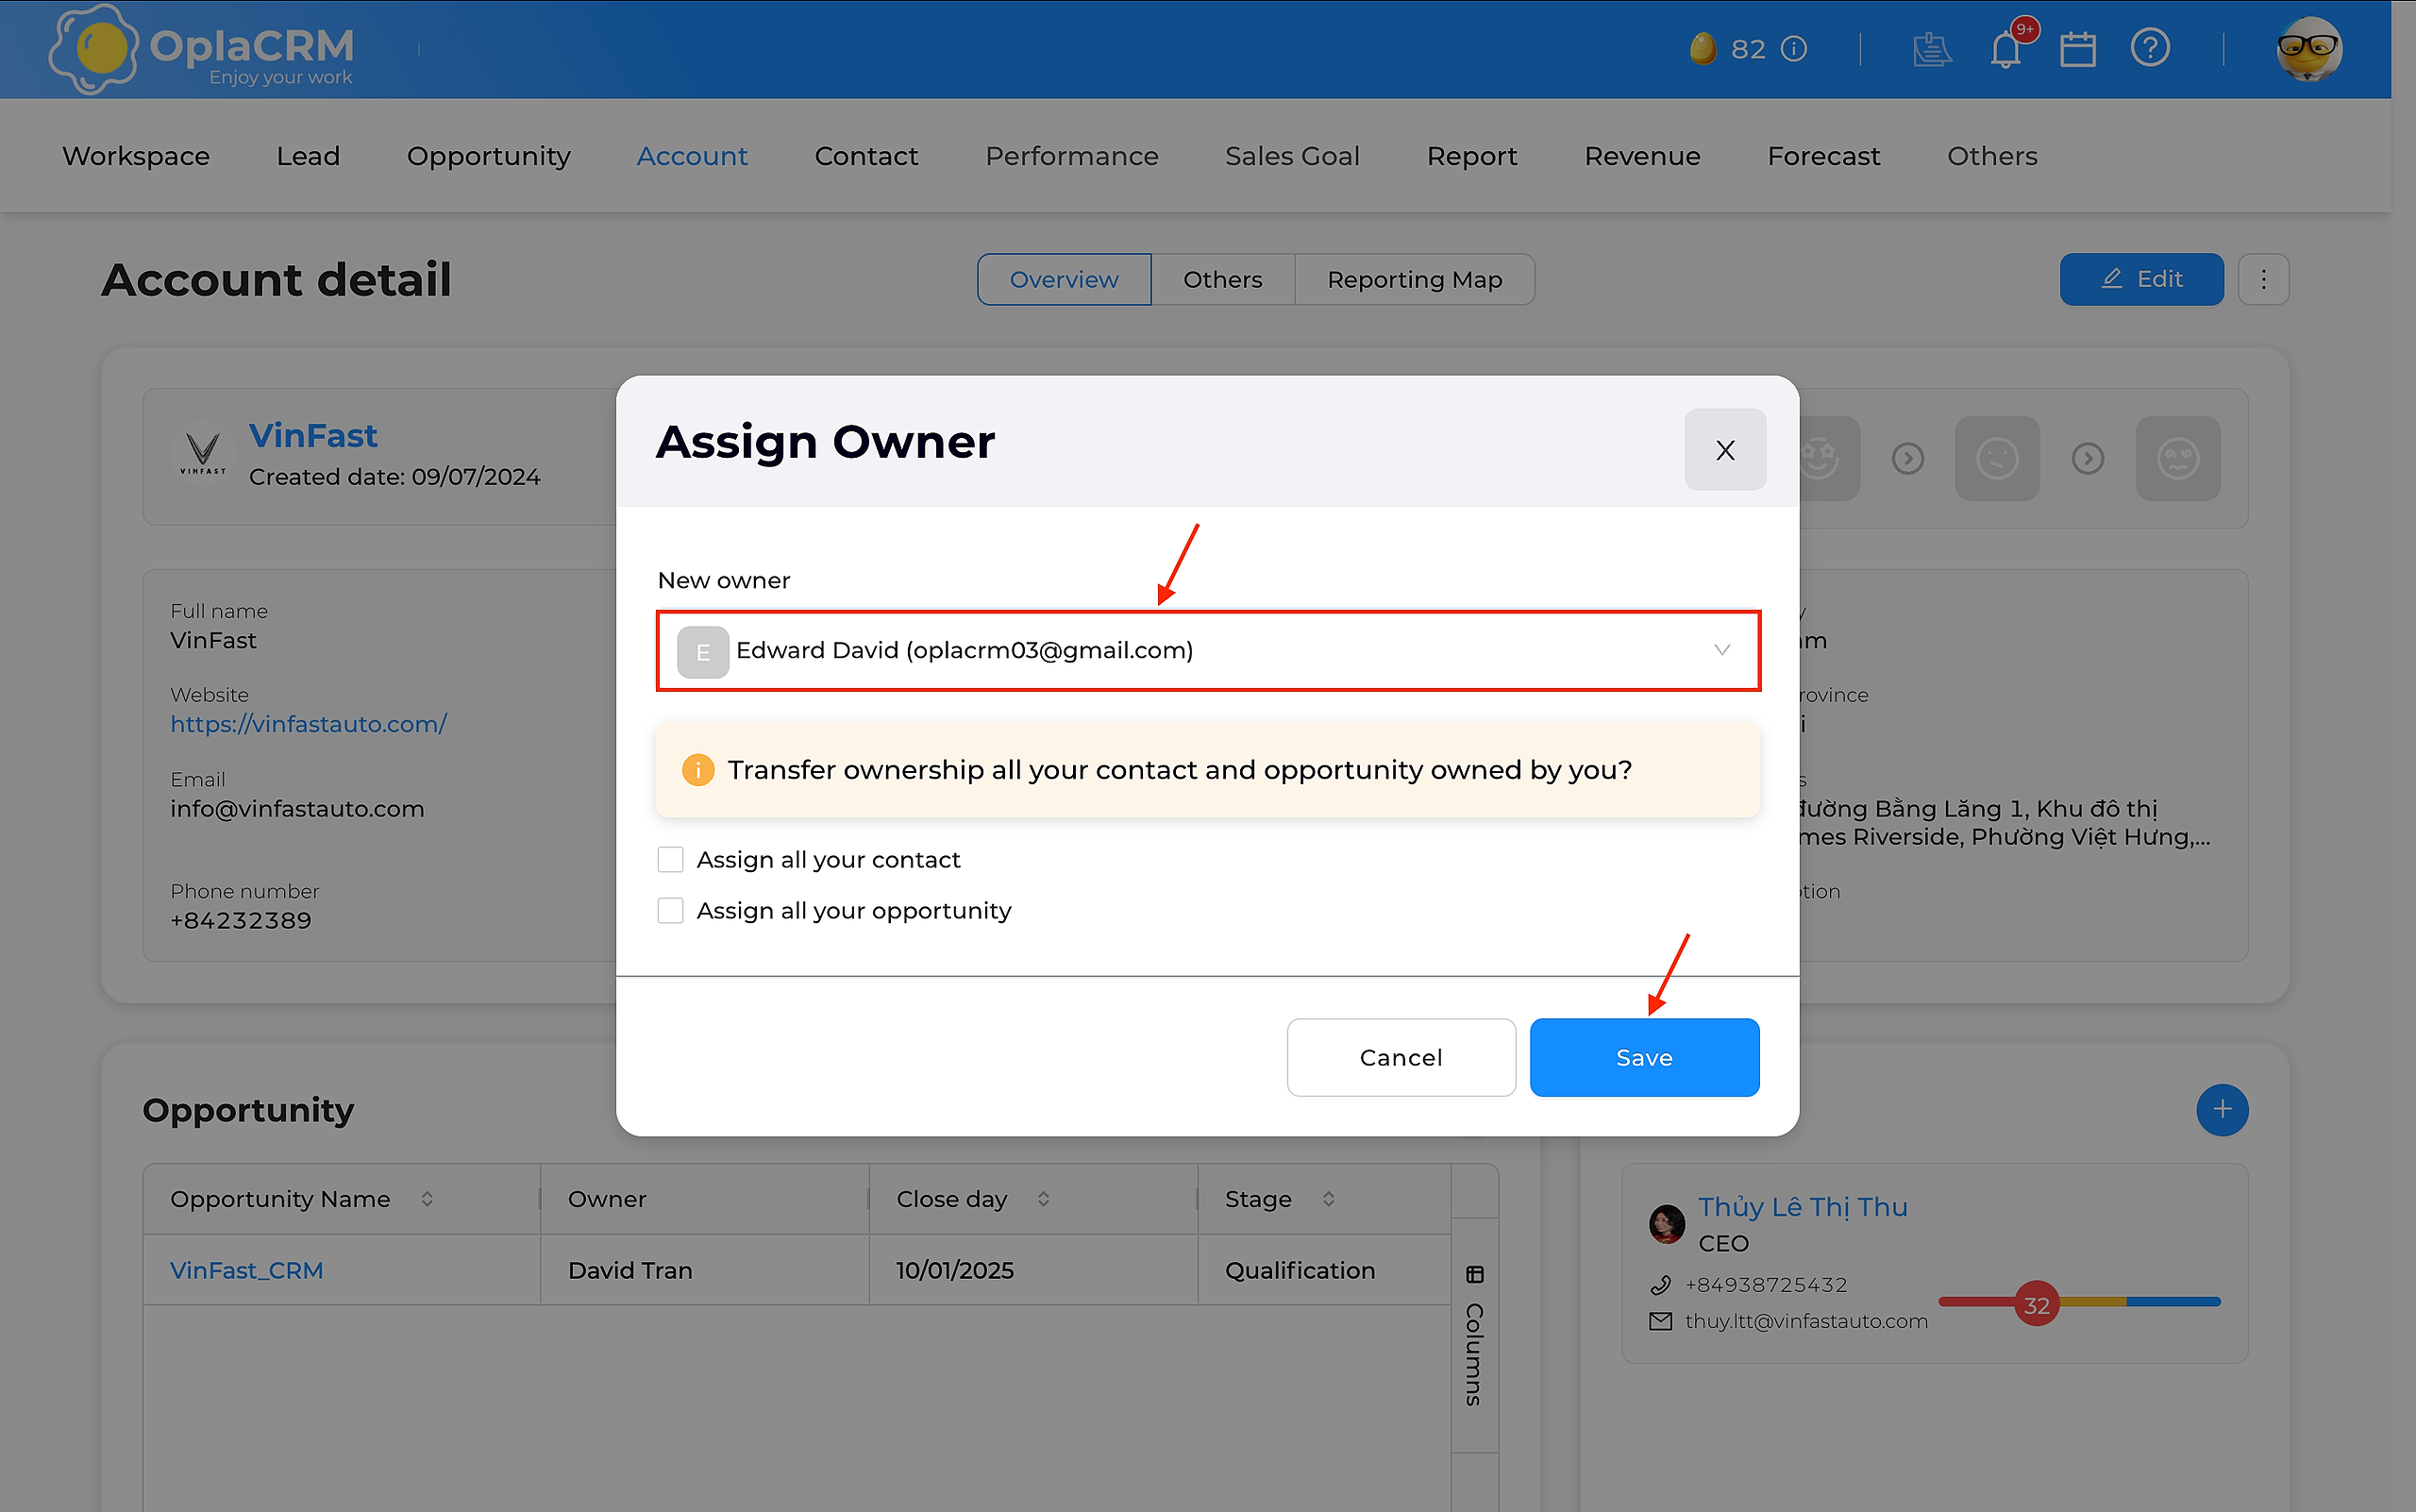Screen dimensions: 2416x1512
Task: Select the sad face satisfaction icon
Action: 2178,459
